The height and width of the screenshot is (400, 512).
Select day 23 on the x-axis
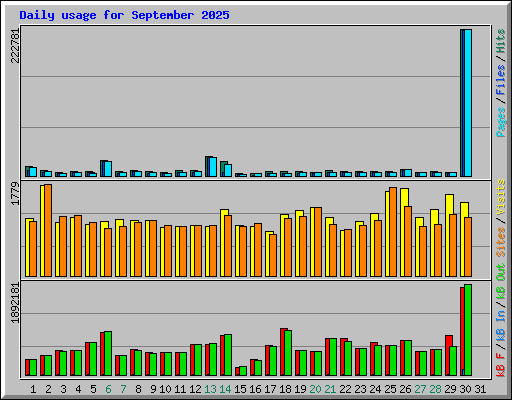[x=360, y=389]
